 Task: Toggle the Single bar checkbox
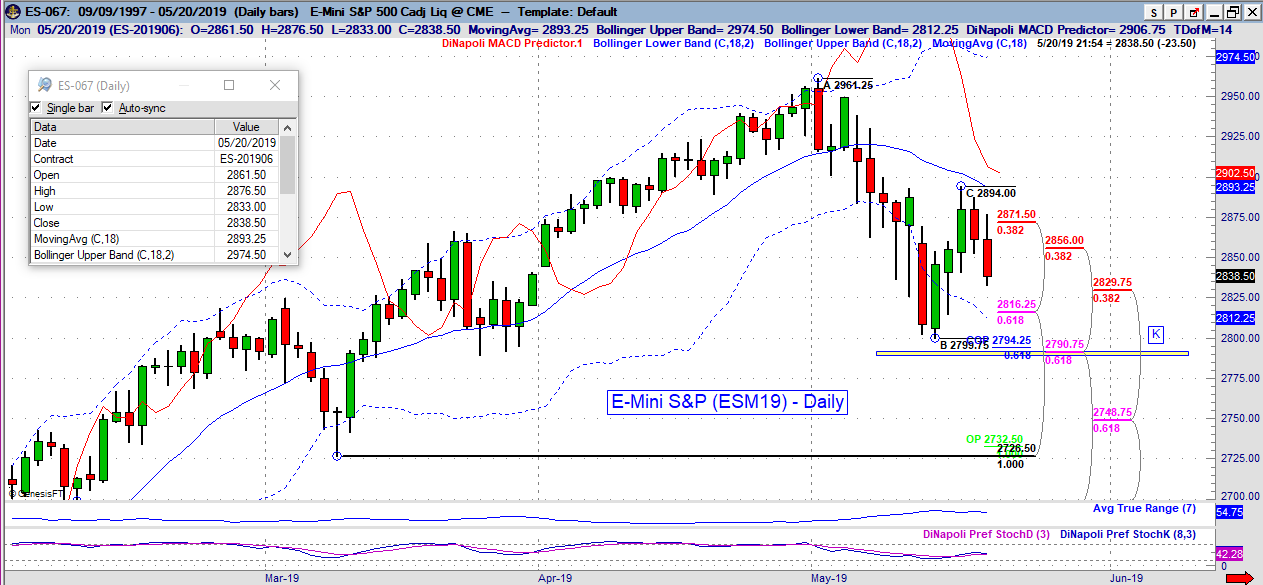[36, 108]
